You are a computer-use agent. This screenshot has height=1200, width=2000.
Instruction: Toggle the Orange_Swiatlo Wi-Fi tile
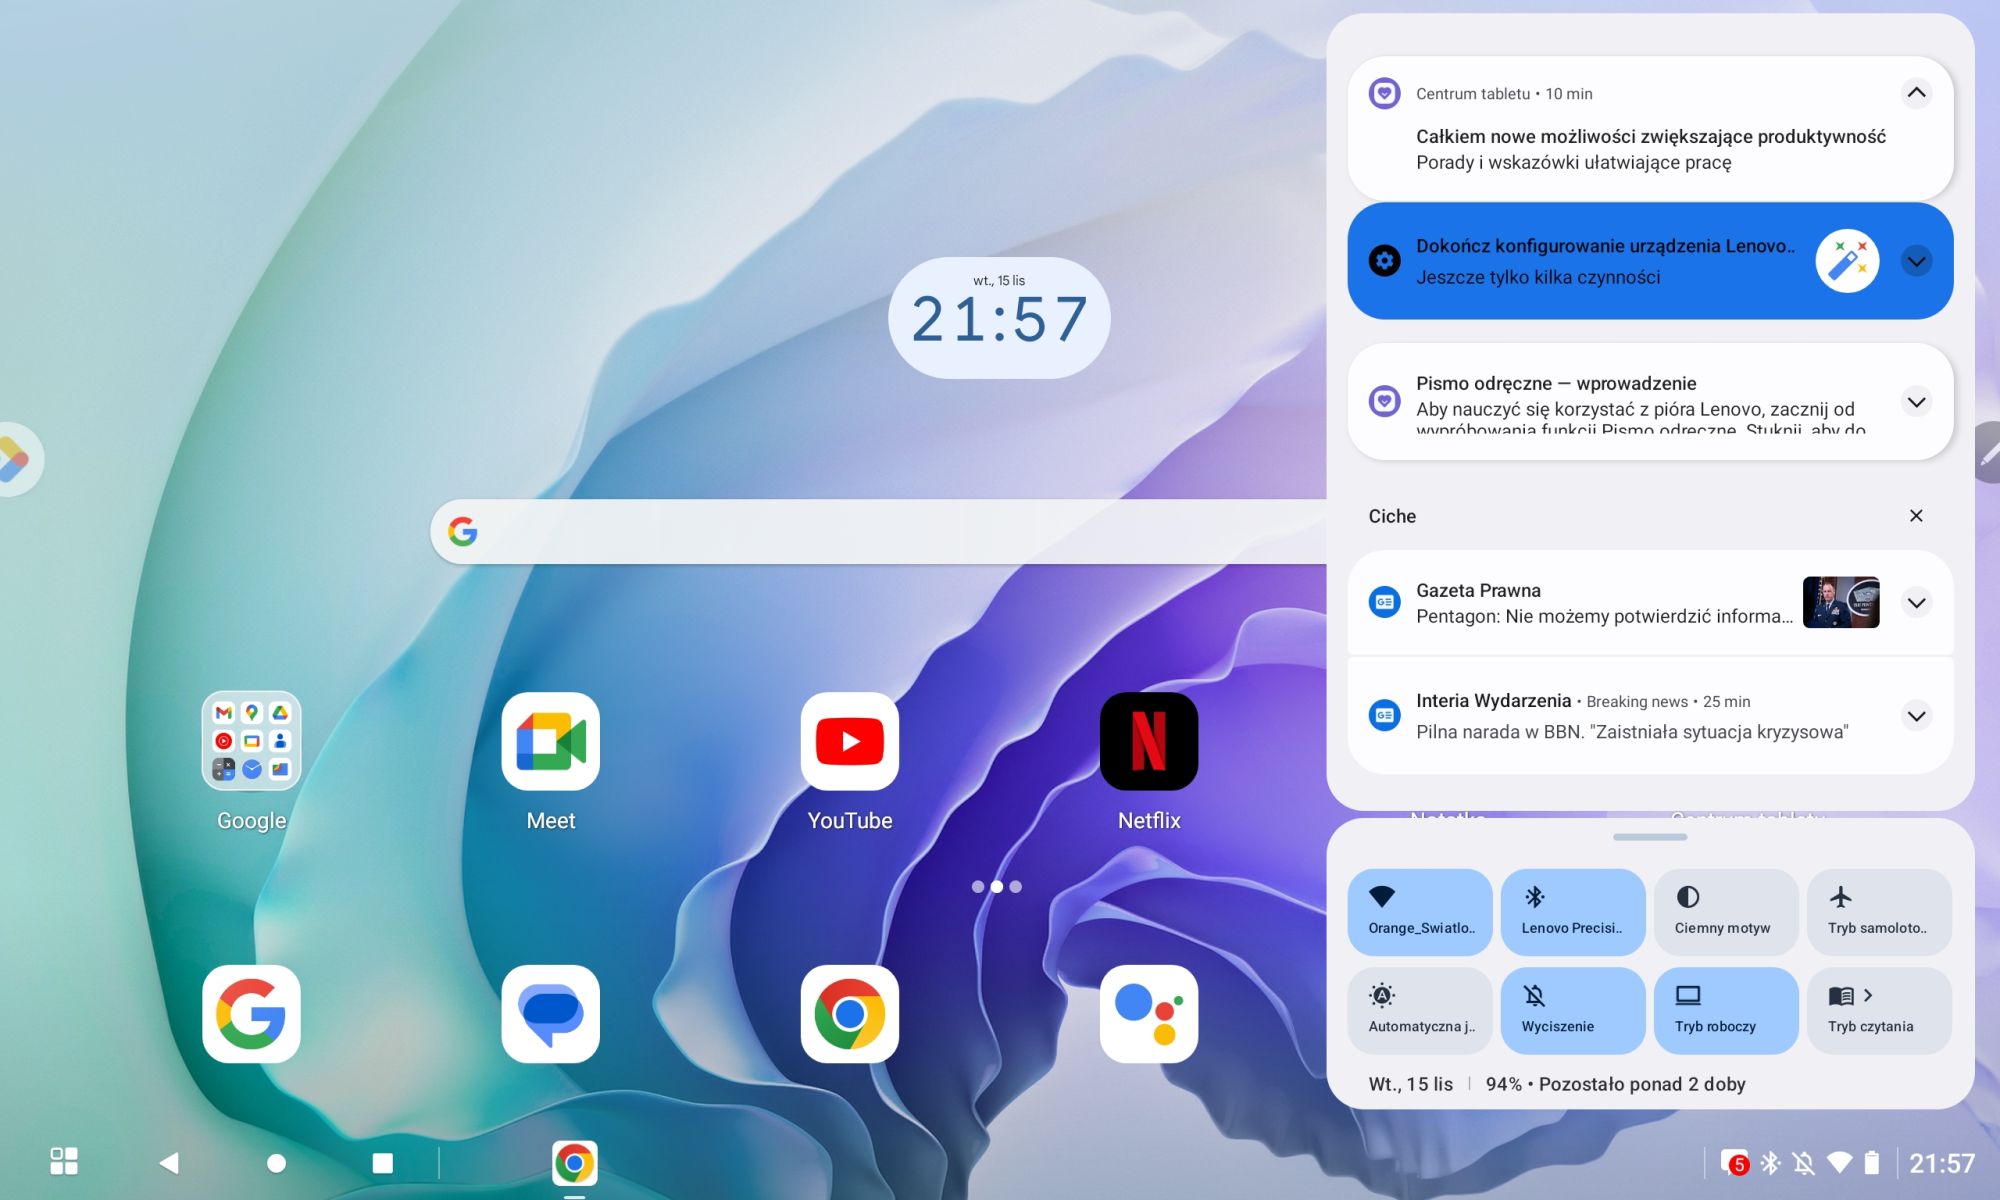[x=1420, y=912]
